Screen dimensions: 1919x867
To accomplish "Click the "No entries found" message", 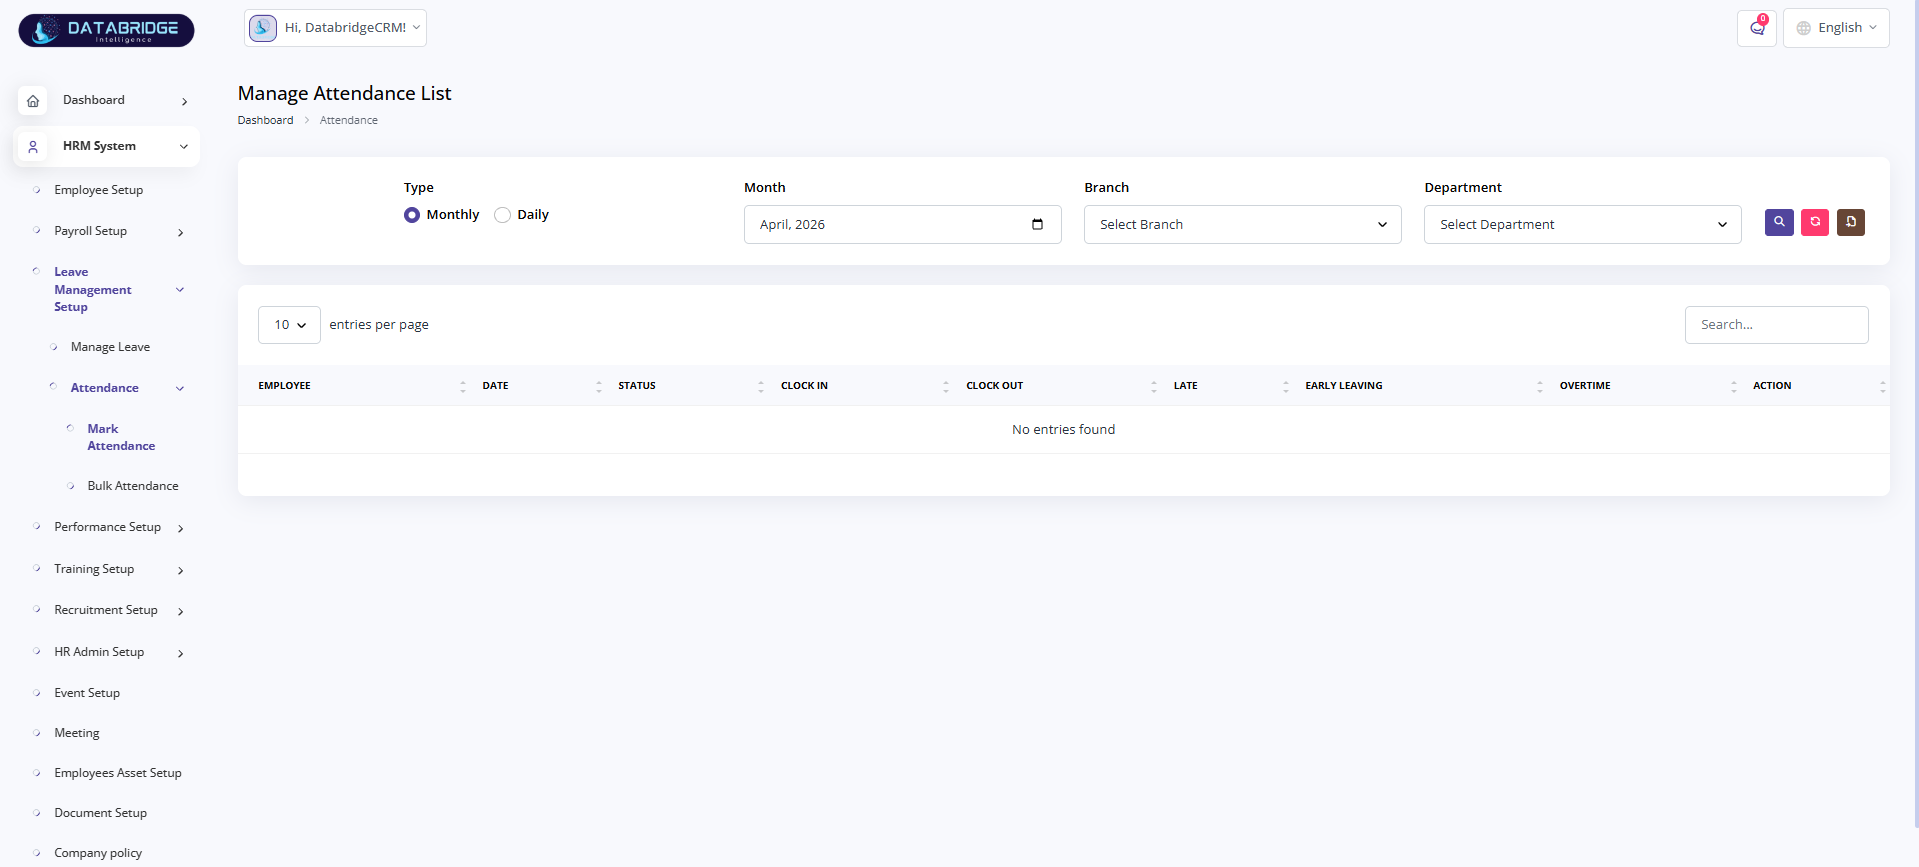I will pos(1063,430).
